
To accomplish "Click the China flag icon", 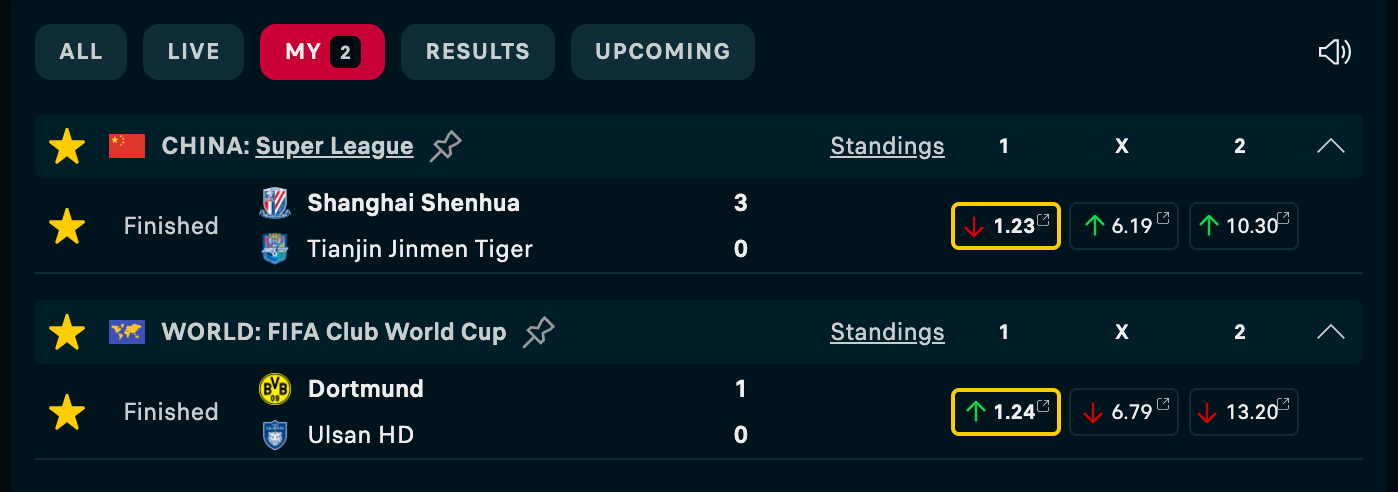I will (127, 146).
